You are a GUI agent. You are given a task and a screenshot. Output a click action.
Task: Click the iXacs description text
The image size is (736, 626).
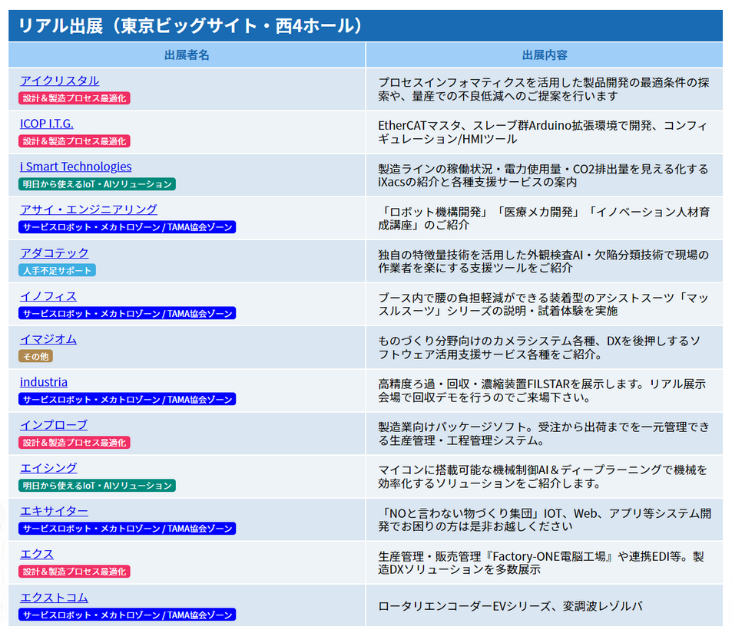click(543, 176)
